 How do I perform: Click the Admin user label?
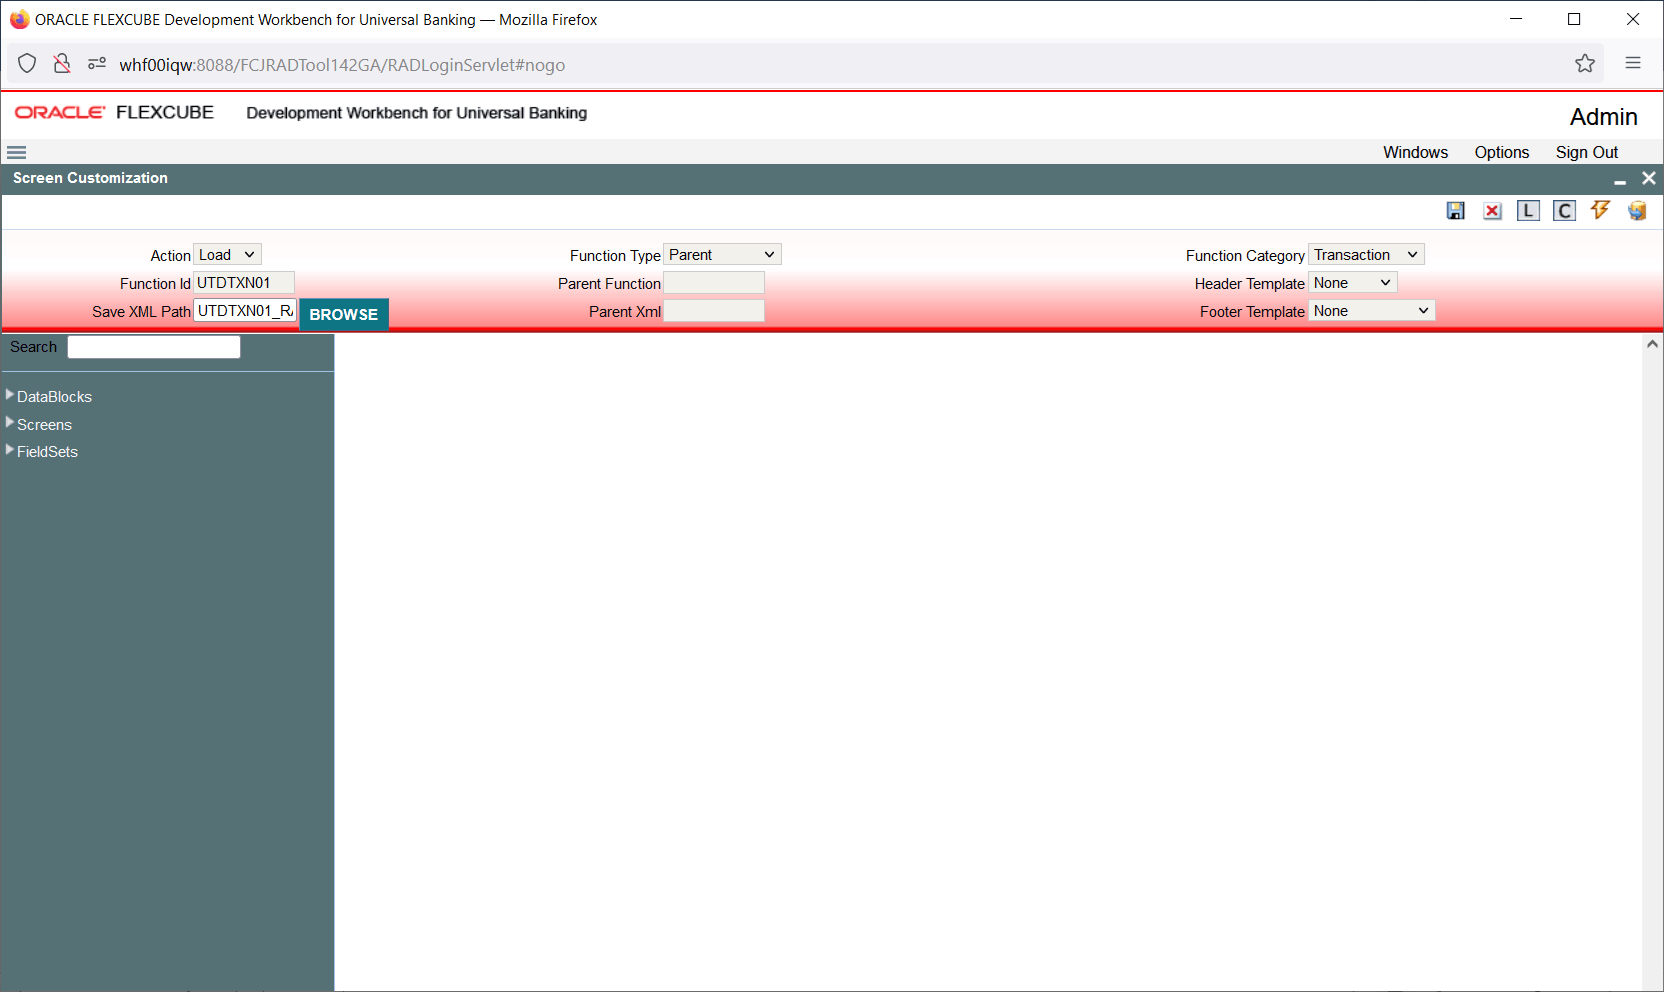click(1603, 117)
